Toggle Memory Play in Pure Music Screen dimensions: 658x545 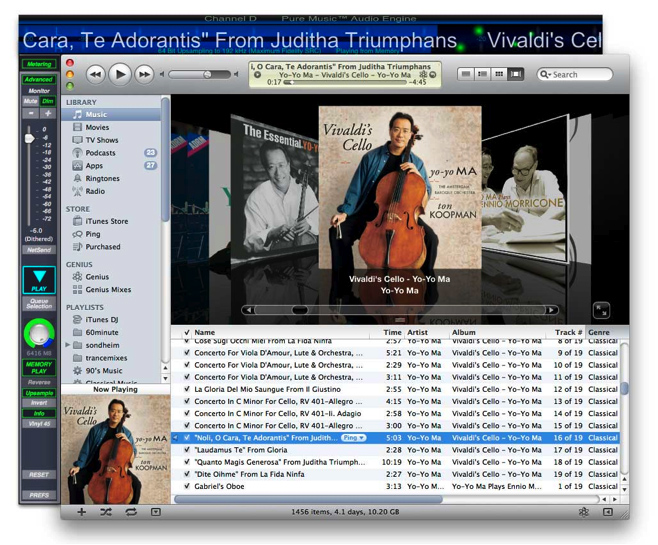click(x=39, y=368)
